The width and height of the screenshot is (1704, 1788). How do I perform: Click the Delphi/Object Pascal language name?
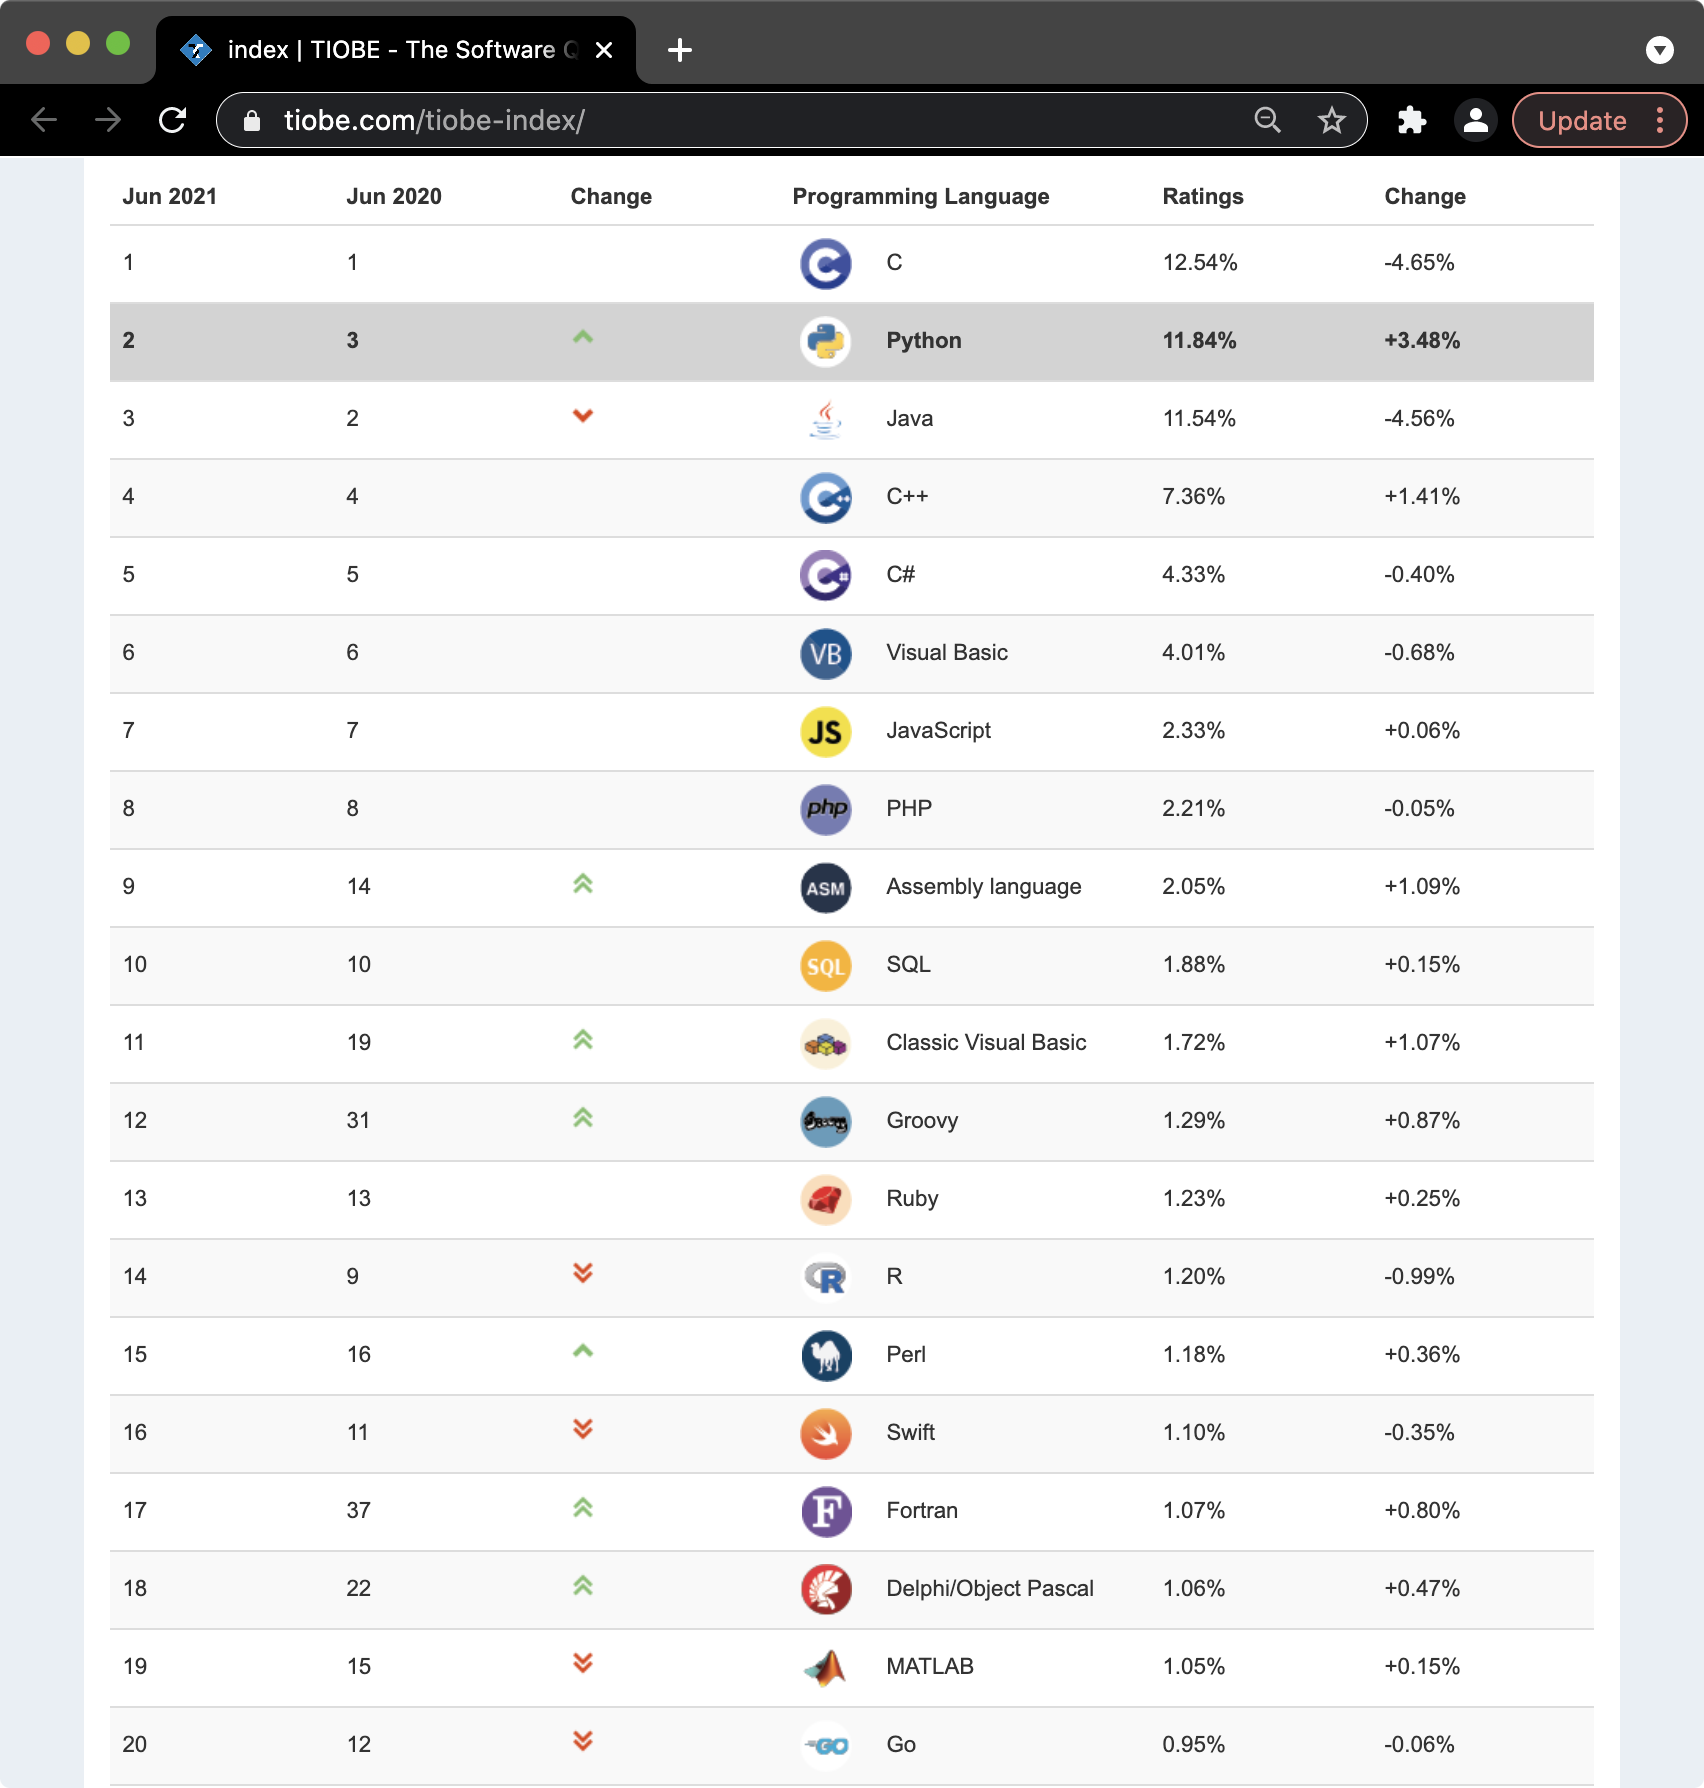989,1589
